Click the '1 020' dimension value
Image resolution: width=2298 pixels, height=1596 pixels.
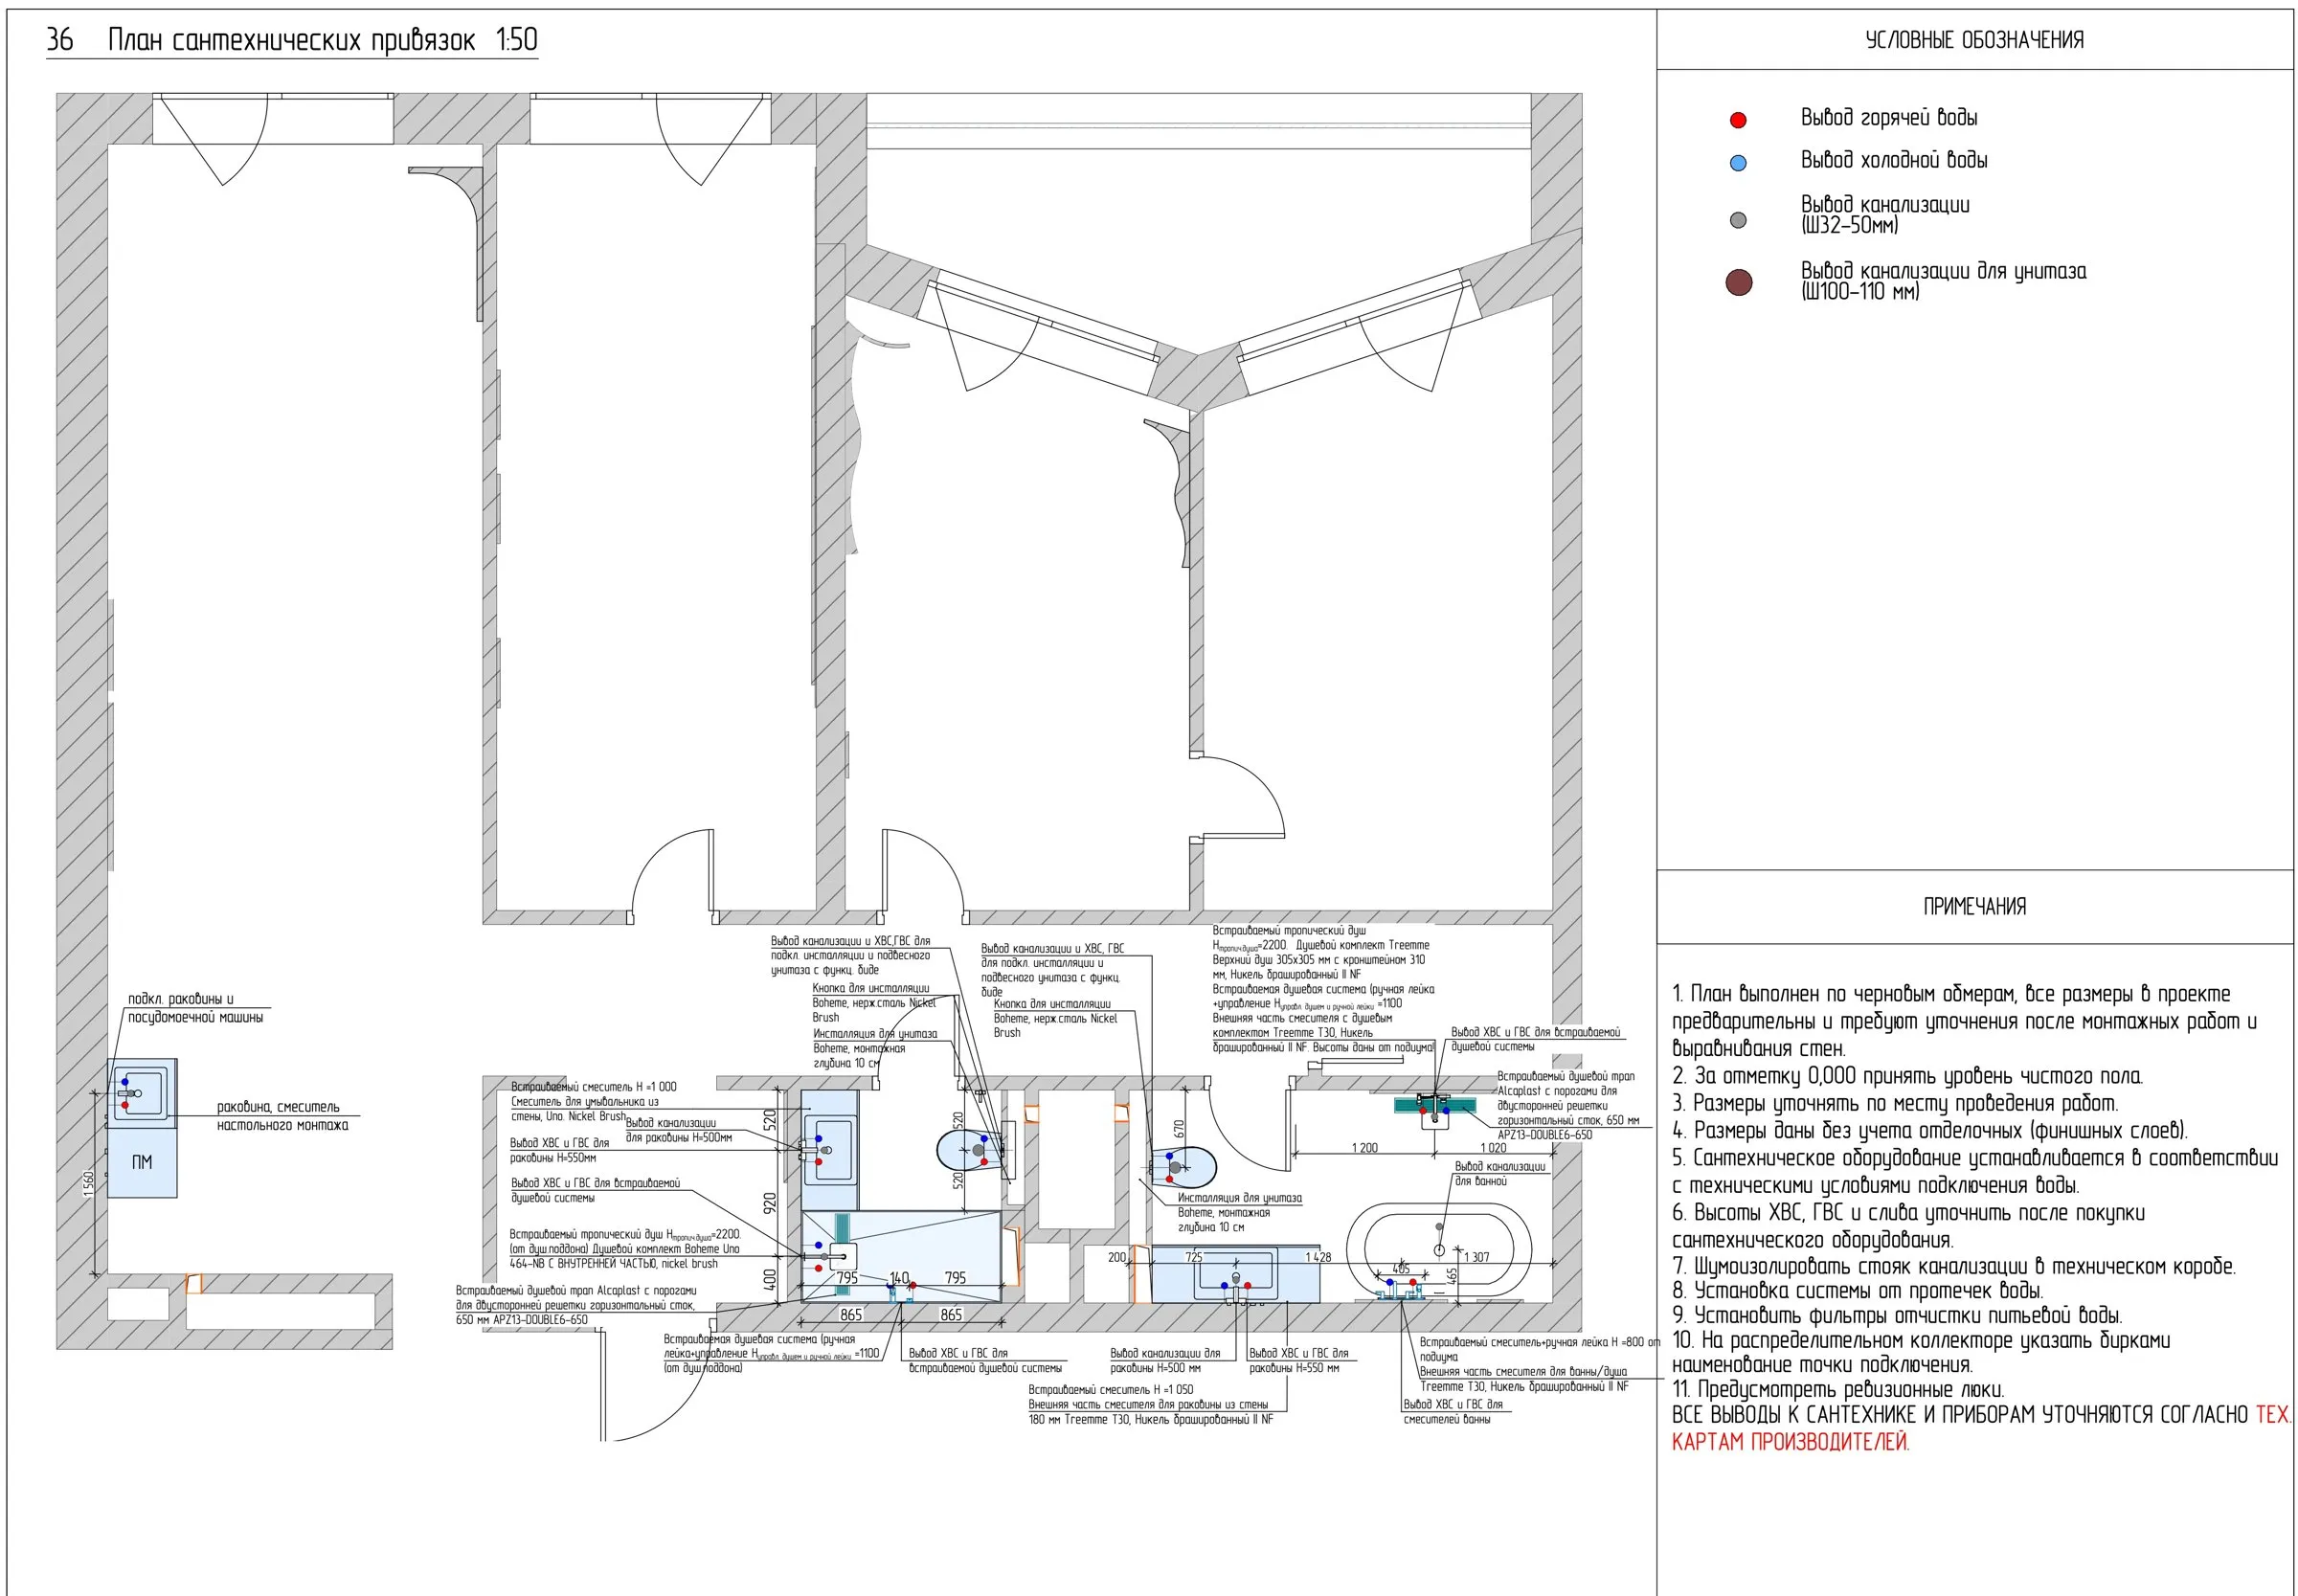pyautogui.click(x=1492, y=1148)
